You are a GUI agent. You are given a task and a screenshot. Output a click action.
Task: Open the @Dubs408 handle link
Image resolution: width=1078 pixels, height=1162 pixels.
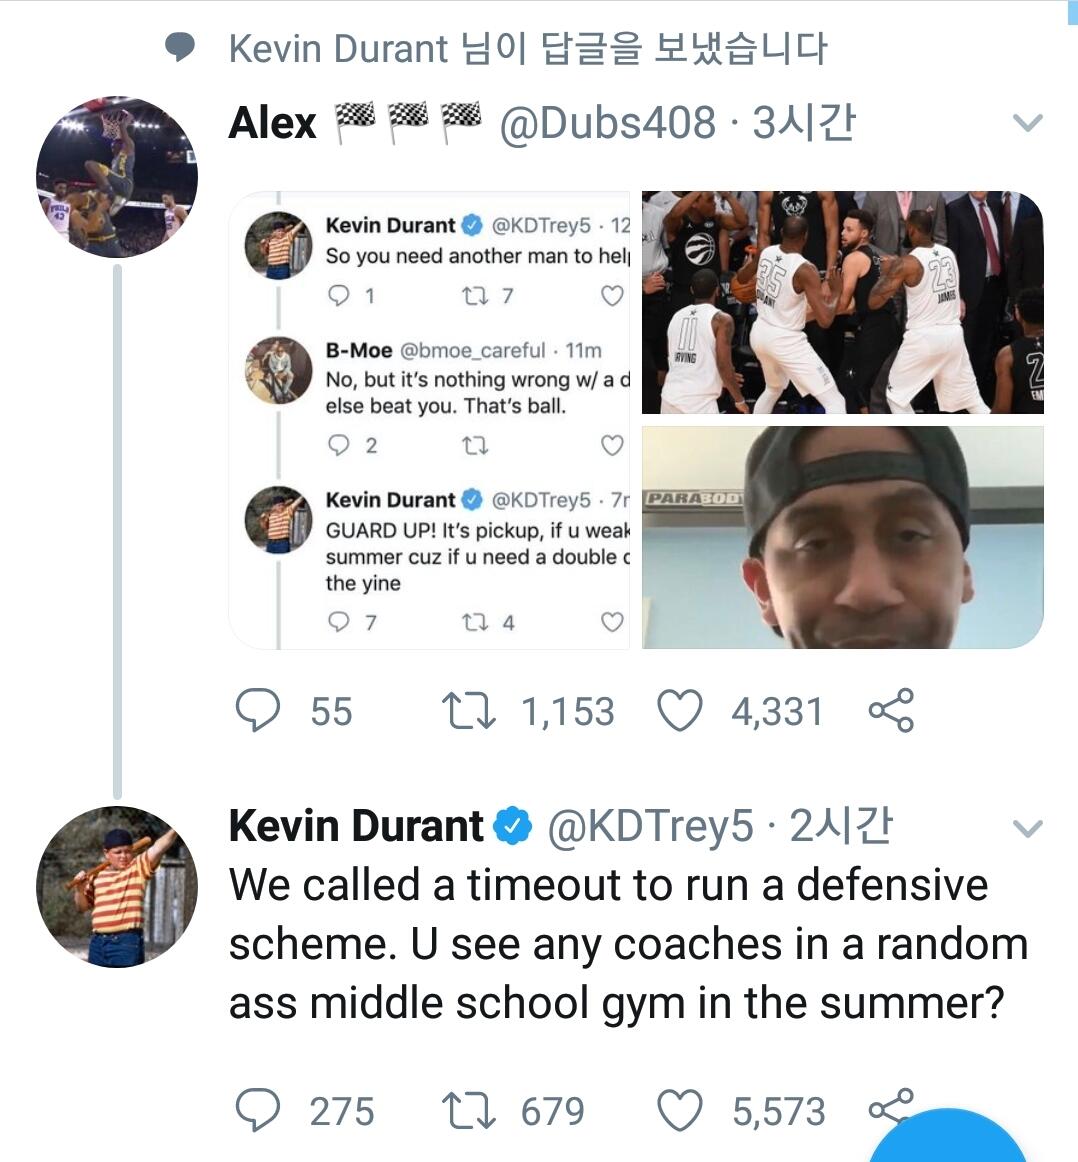(607, 123)
